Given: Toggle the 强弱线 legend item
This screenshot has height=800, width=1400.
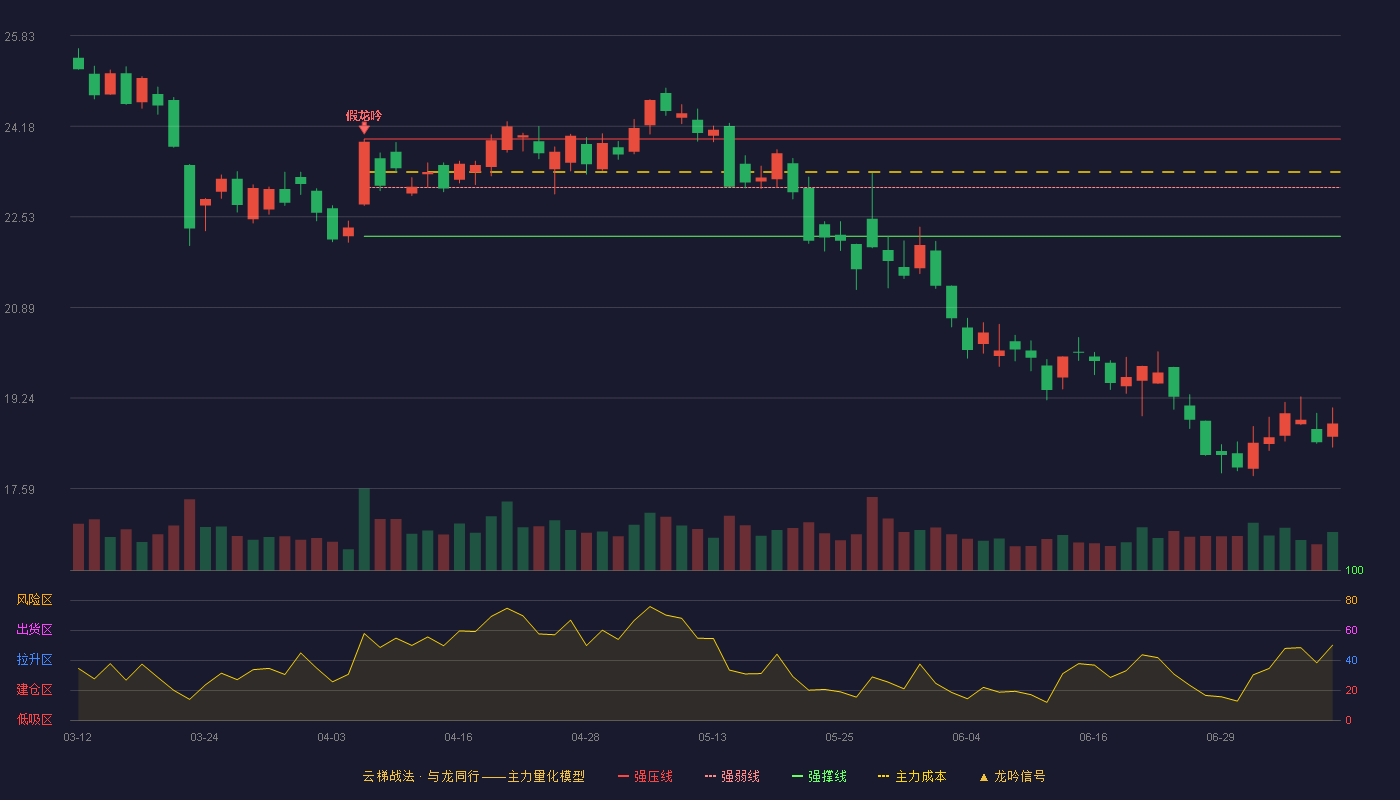Looking at the screenshot, I should pos(732,776).
